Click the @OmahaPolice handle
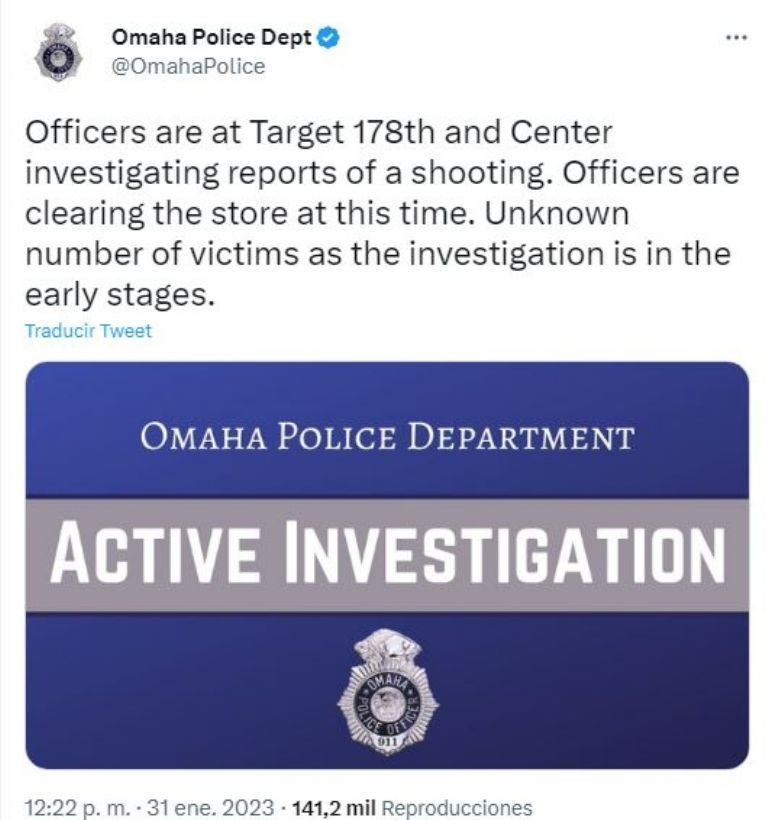 click(x=188, y=66)
